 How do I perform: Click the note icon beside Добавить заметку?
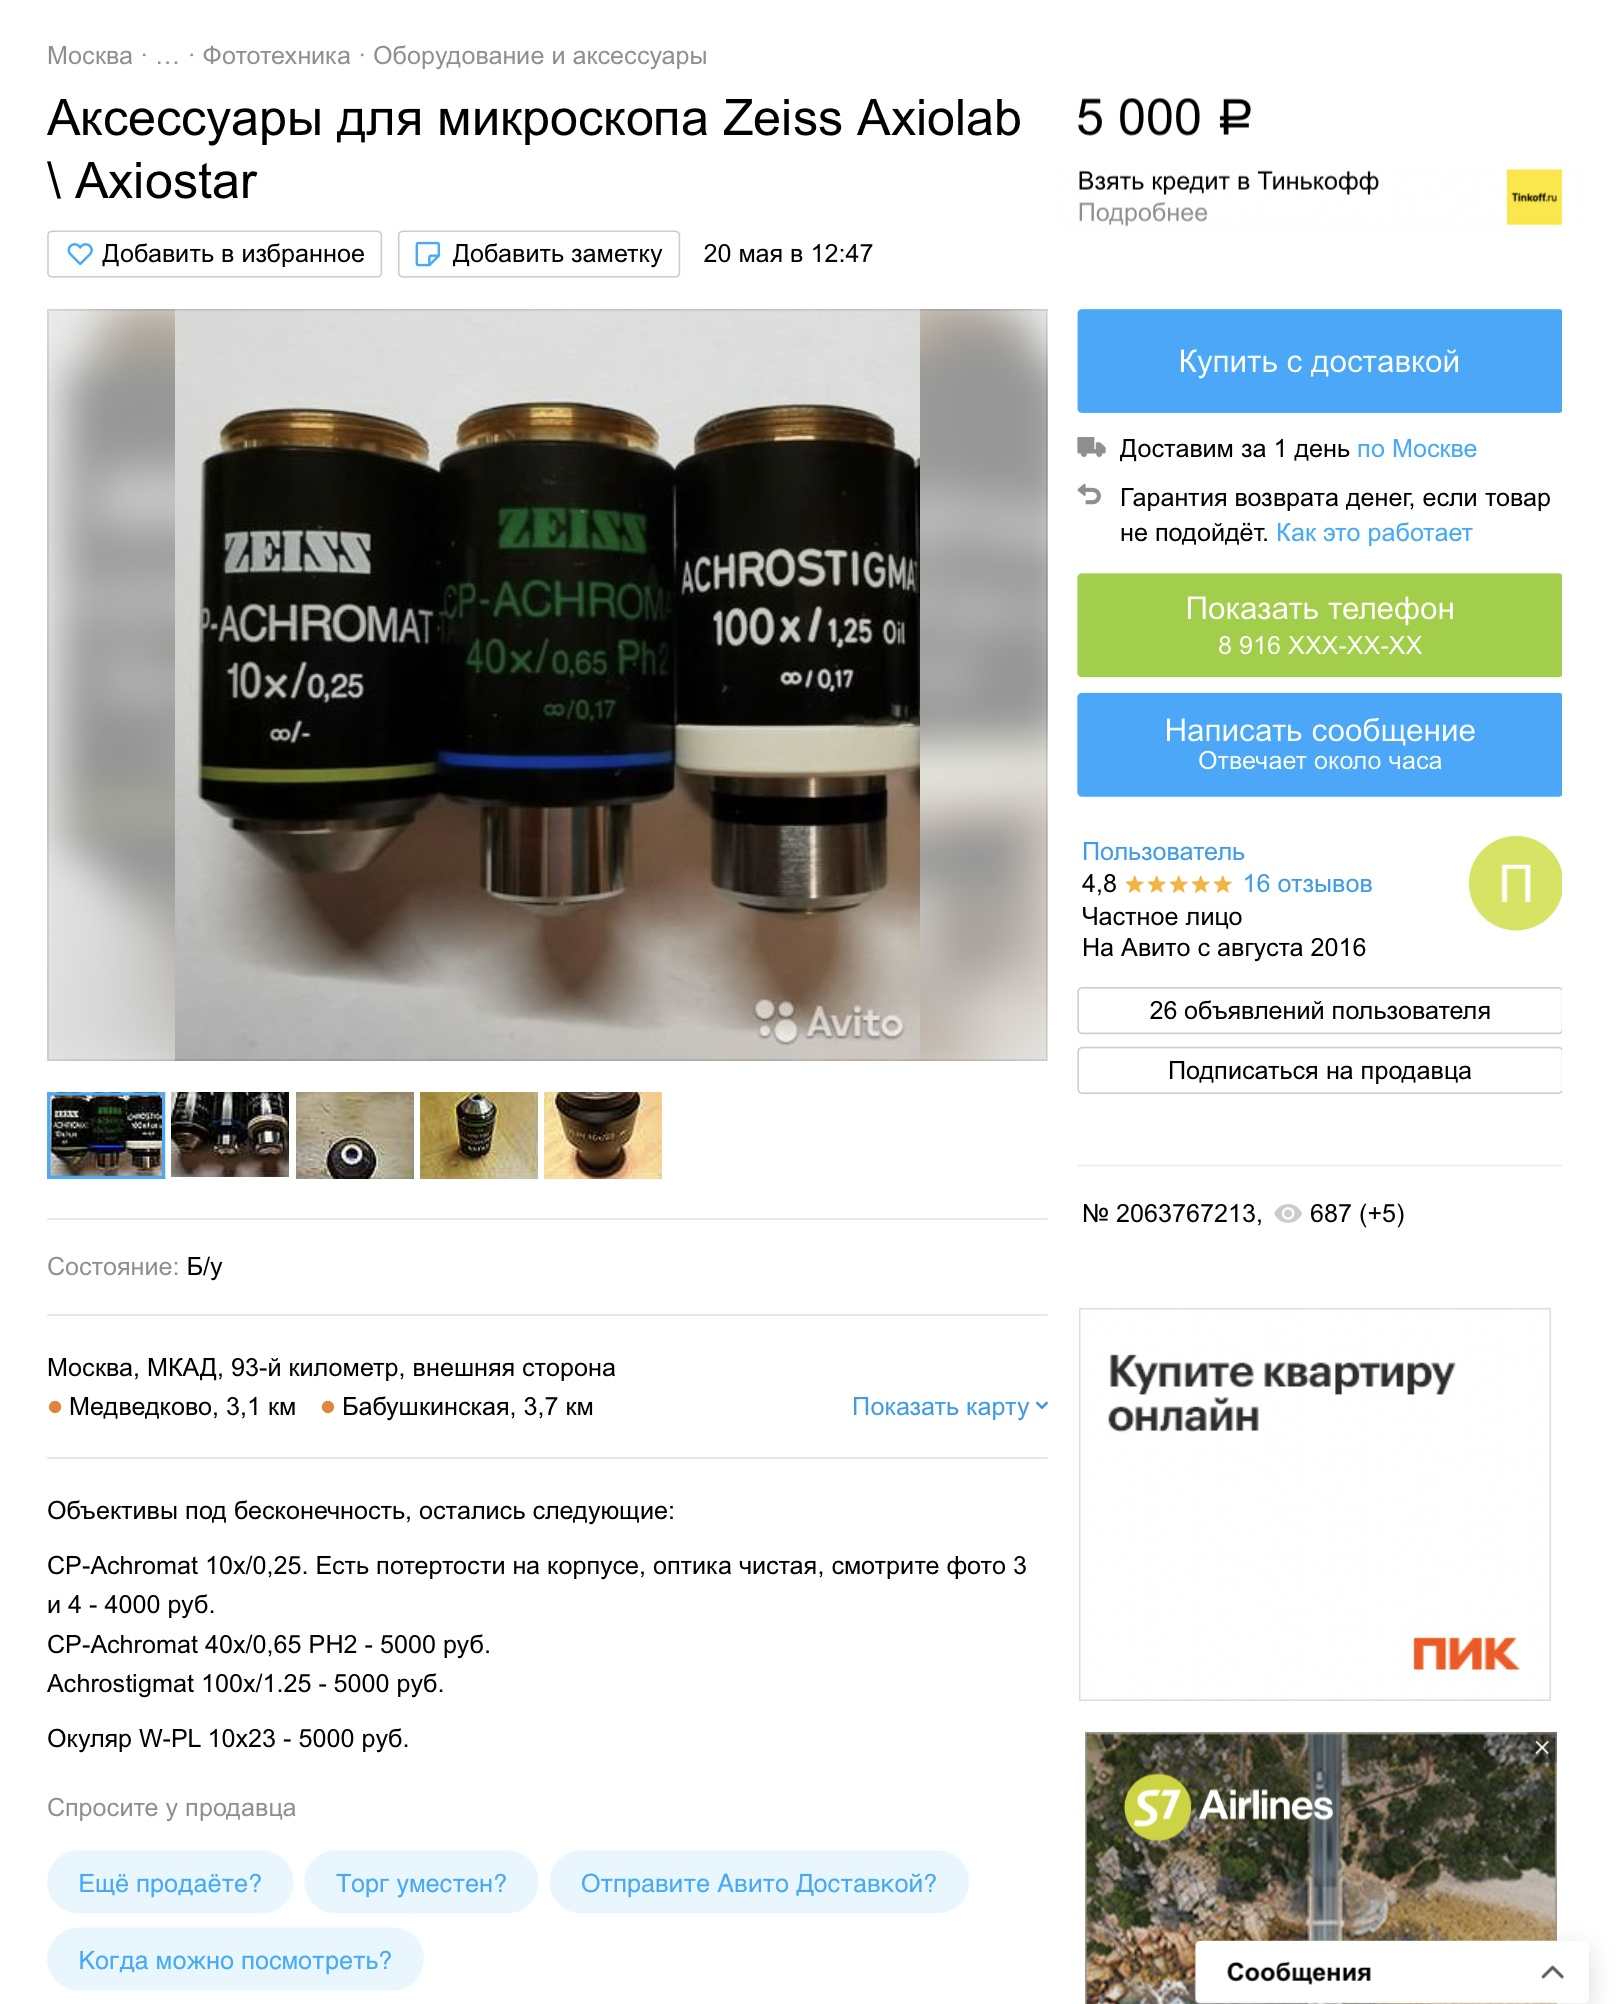point(427,254)
